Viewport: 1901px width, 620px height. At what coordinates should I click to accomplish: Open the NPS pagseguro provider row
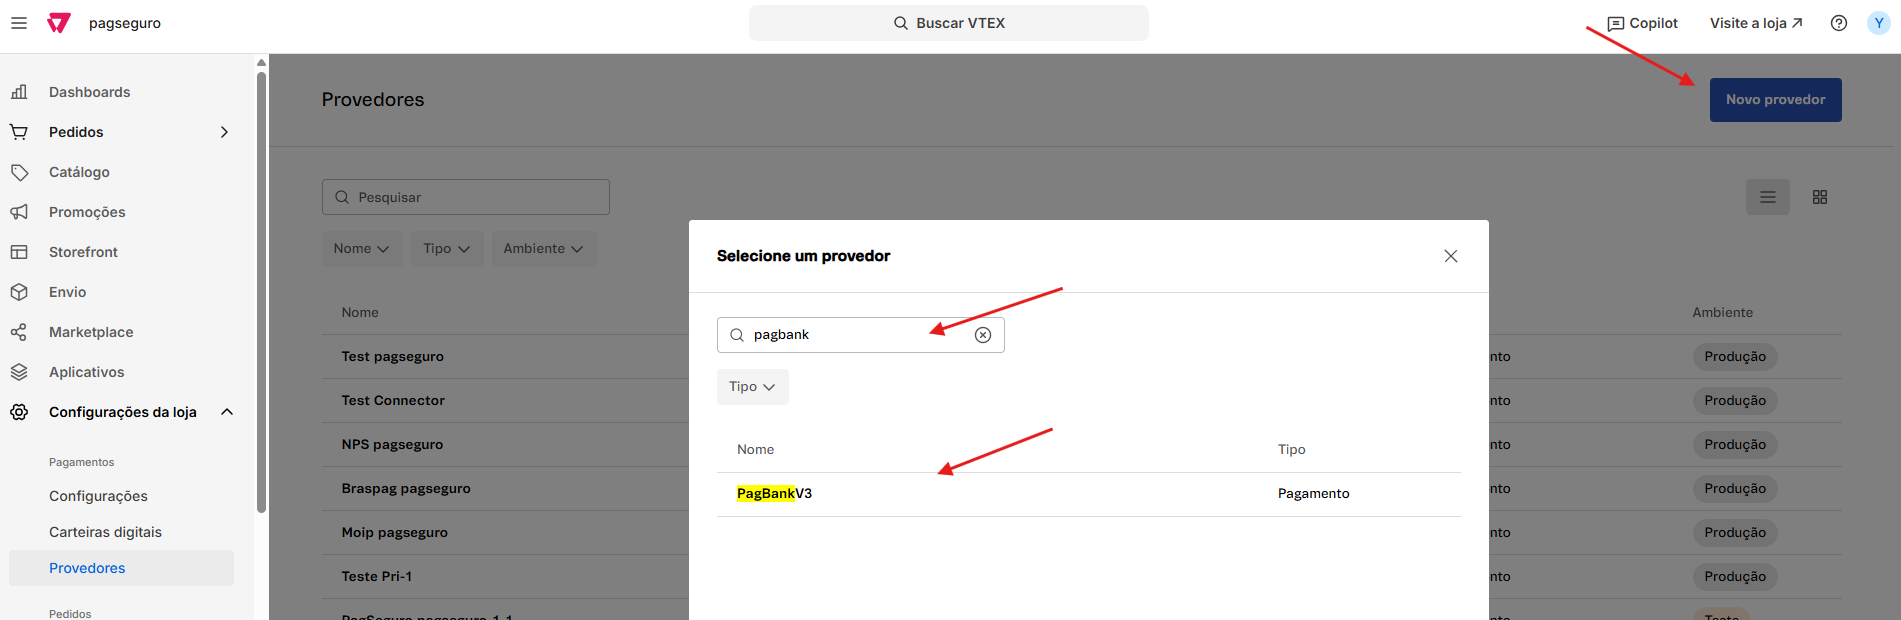[392, 445]
